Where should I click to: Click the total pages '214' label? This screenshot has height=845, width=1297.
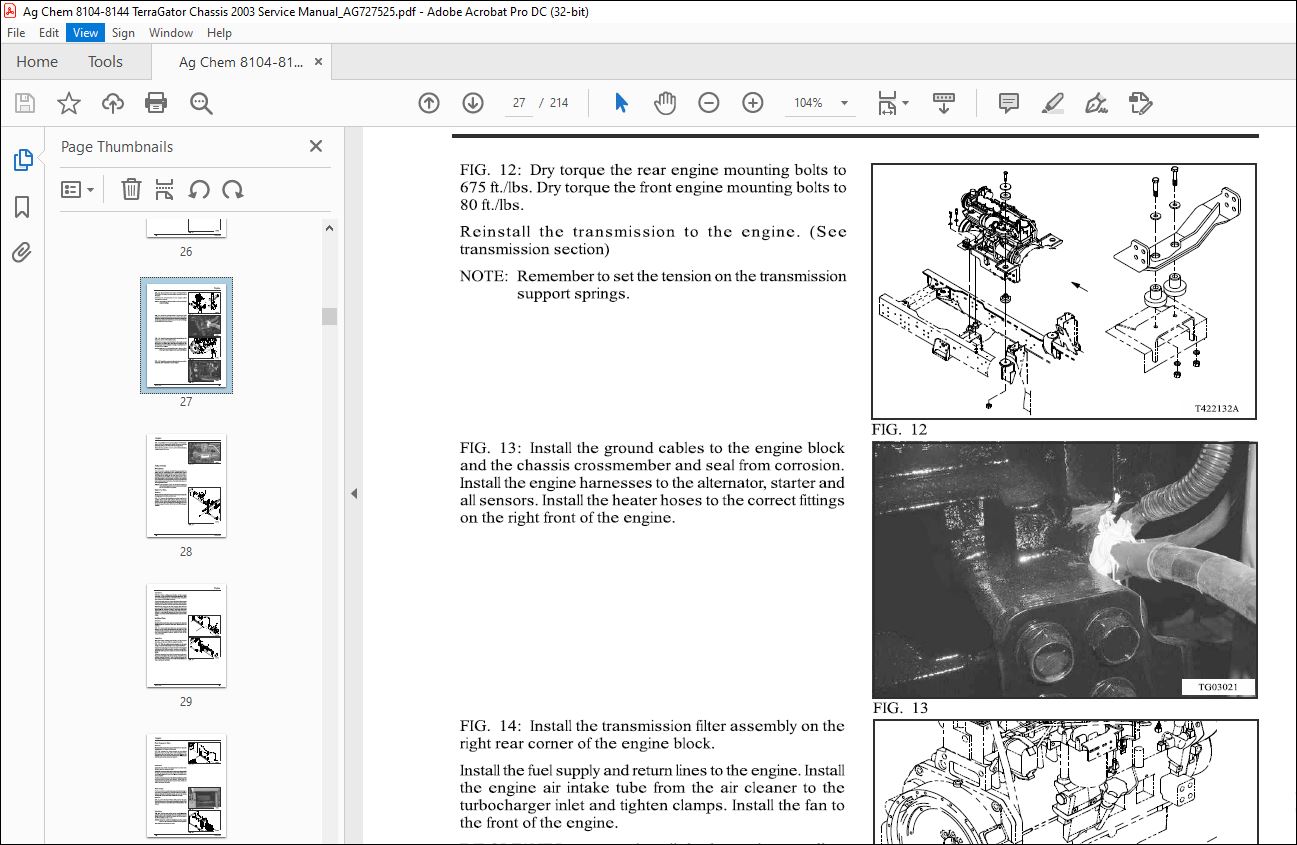point(559,103)
